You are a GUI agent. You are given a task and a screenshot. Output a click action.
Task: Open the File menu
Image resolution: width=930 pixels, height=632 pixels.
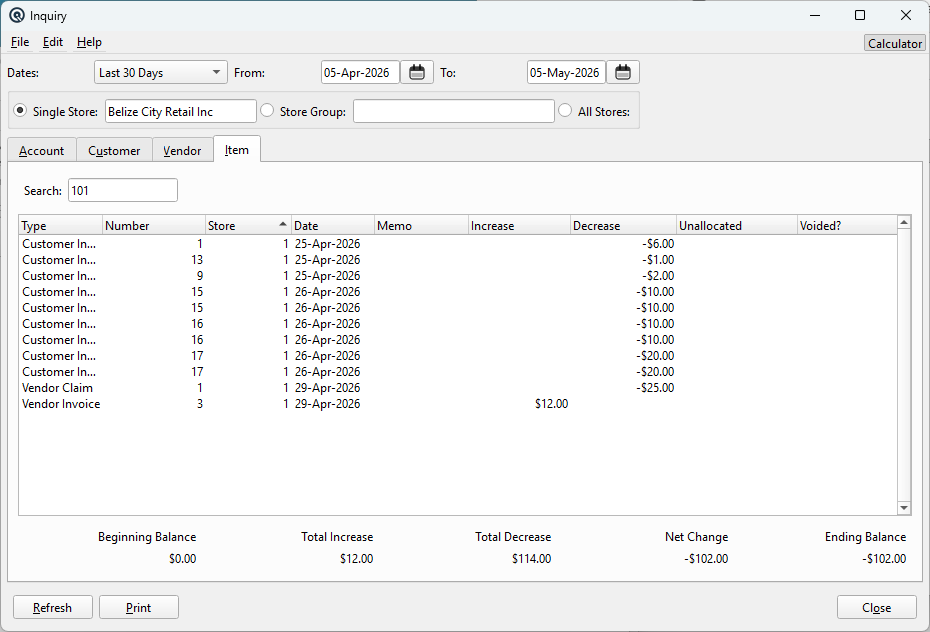[20, 42]
